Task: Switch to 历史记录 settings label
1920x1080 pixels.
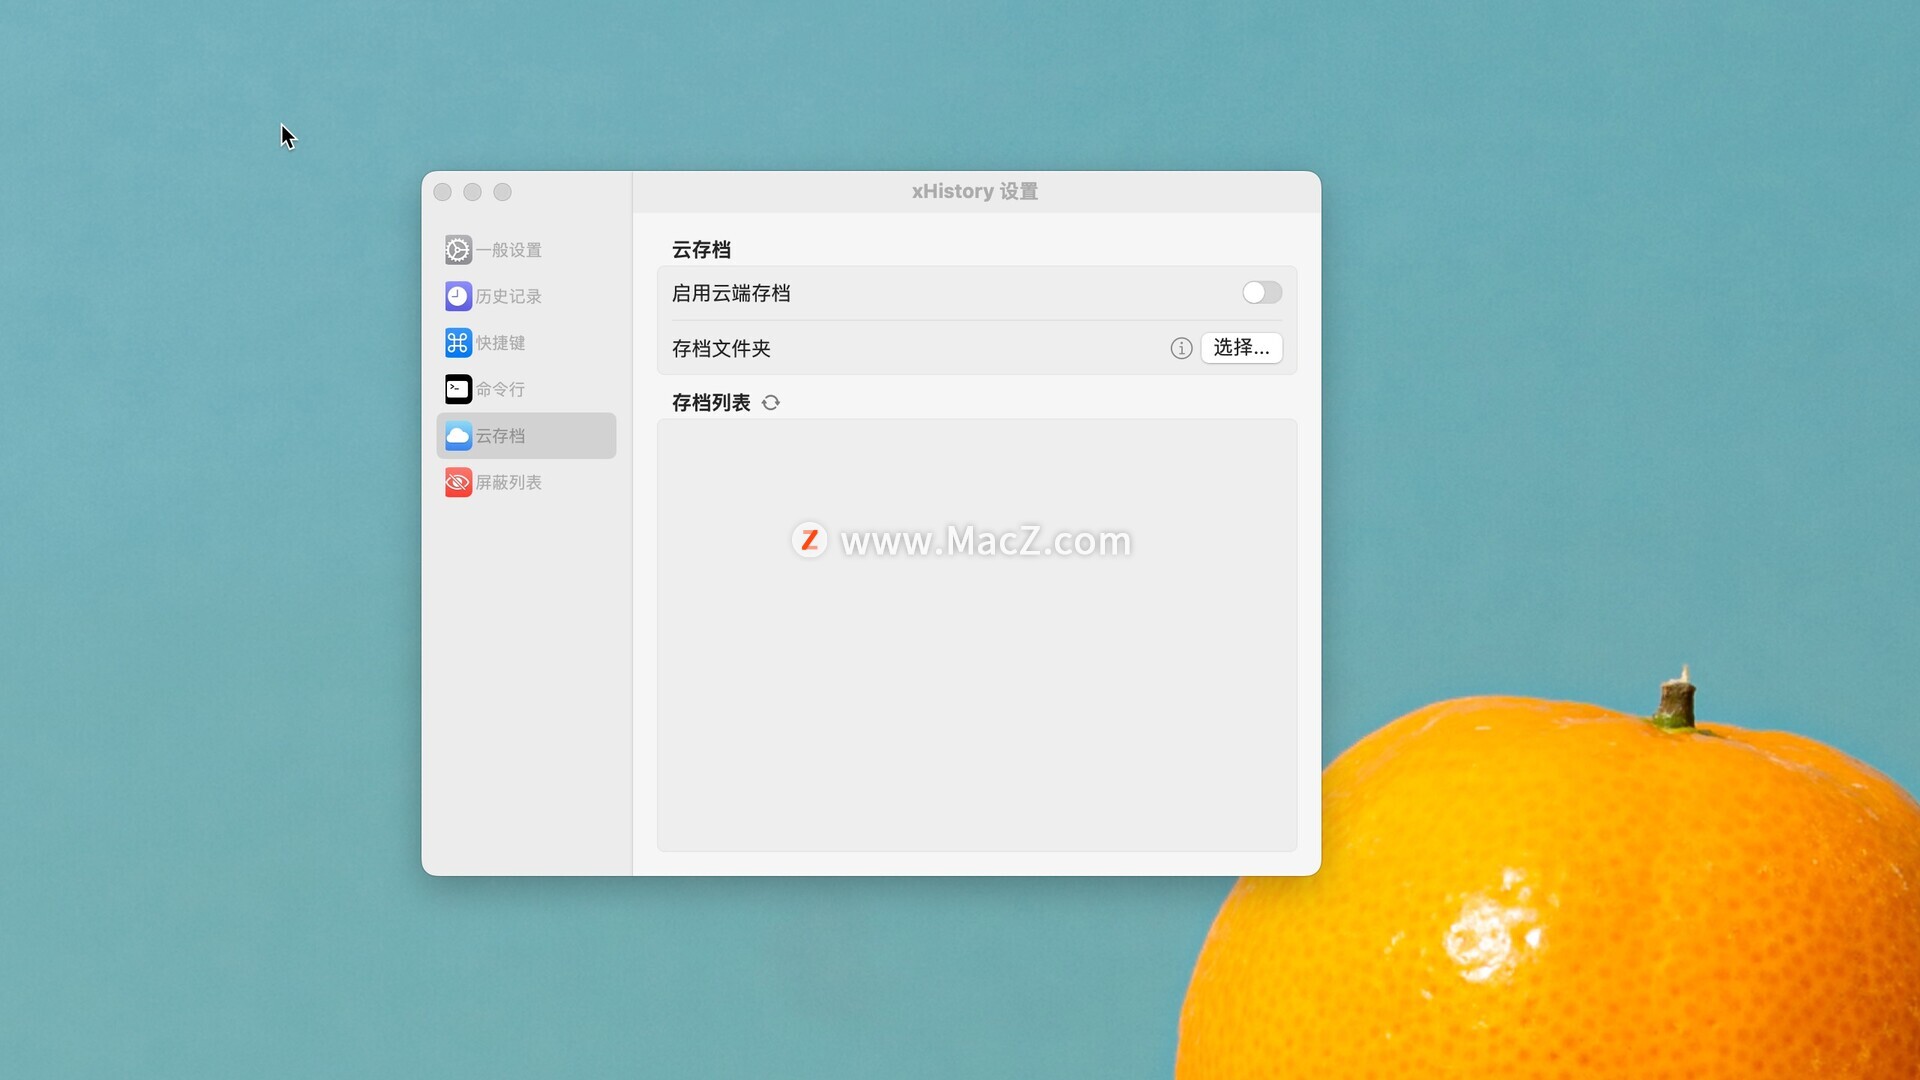Action: point(508,296)
